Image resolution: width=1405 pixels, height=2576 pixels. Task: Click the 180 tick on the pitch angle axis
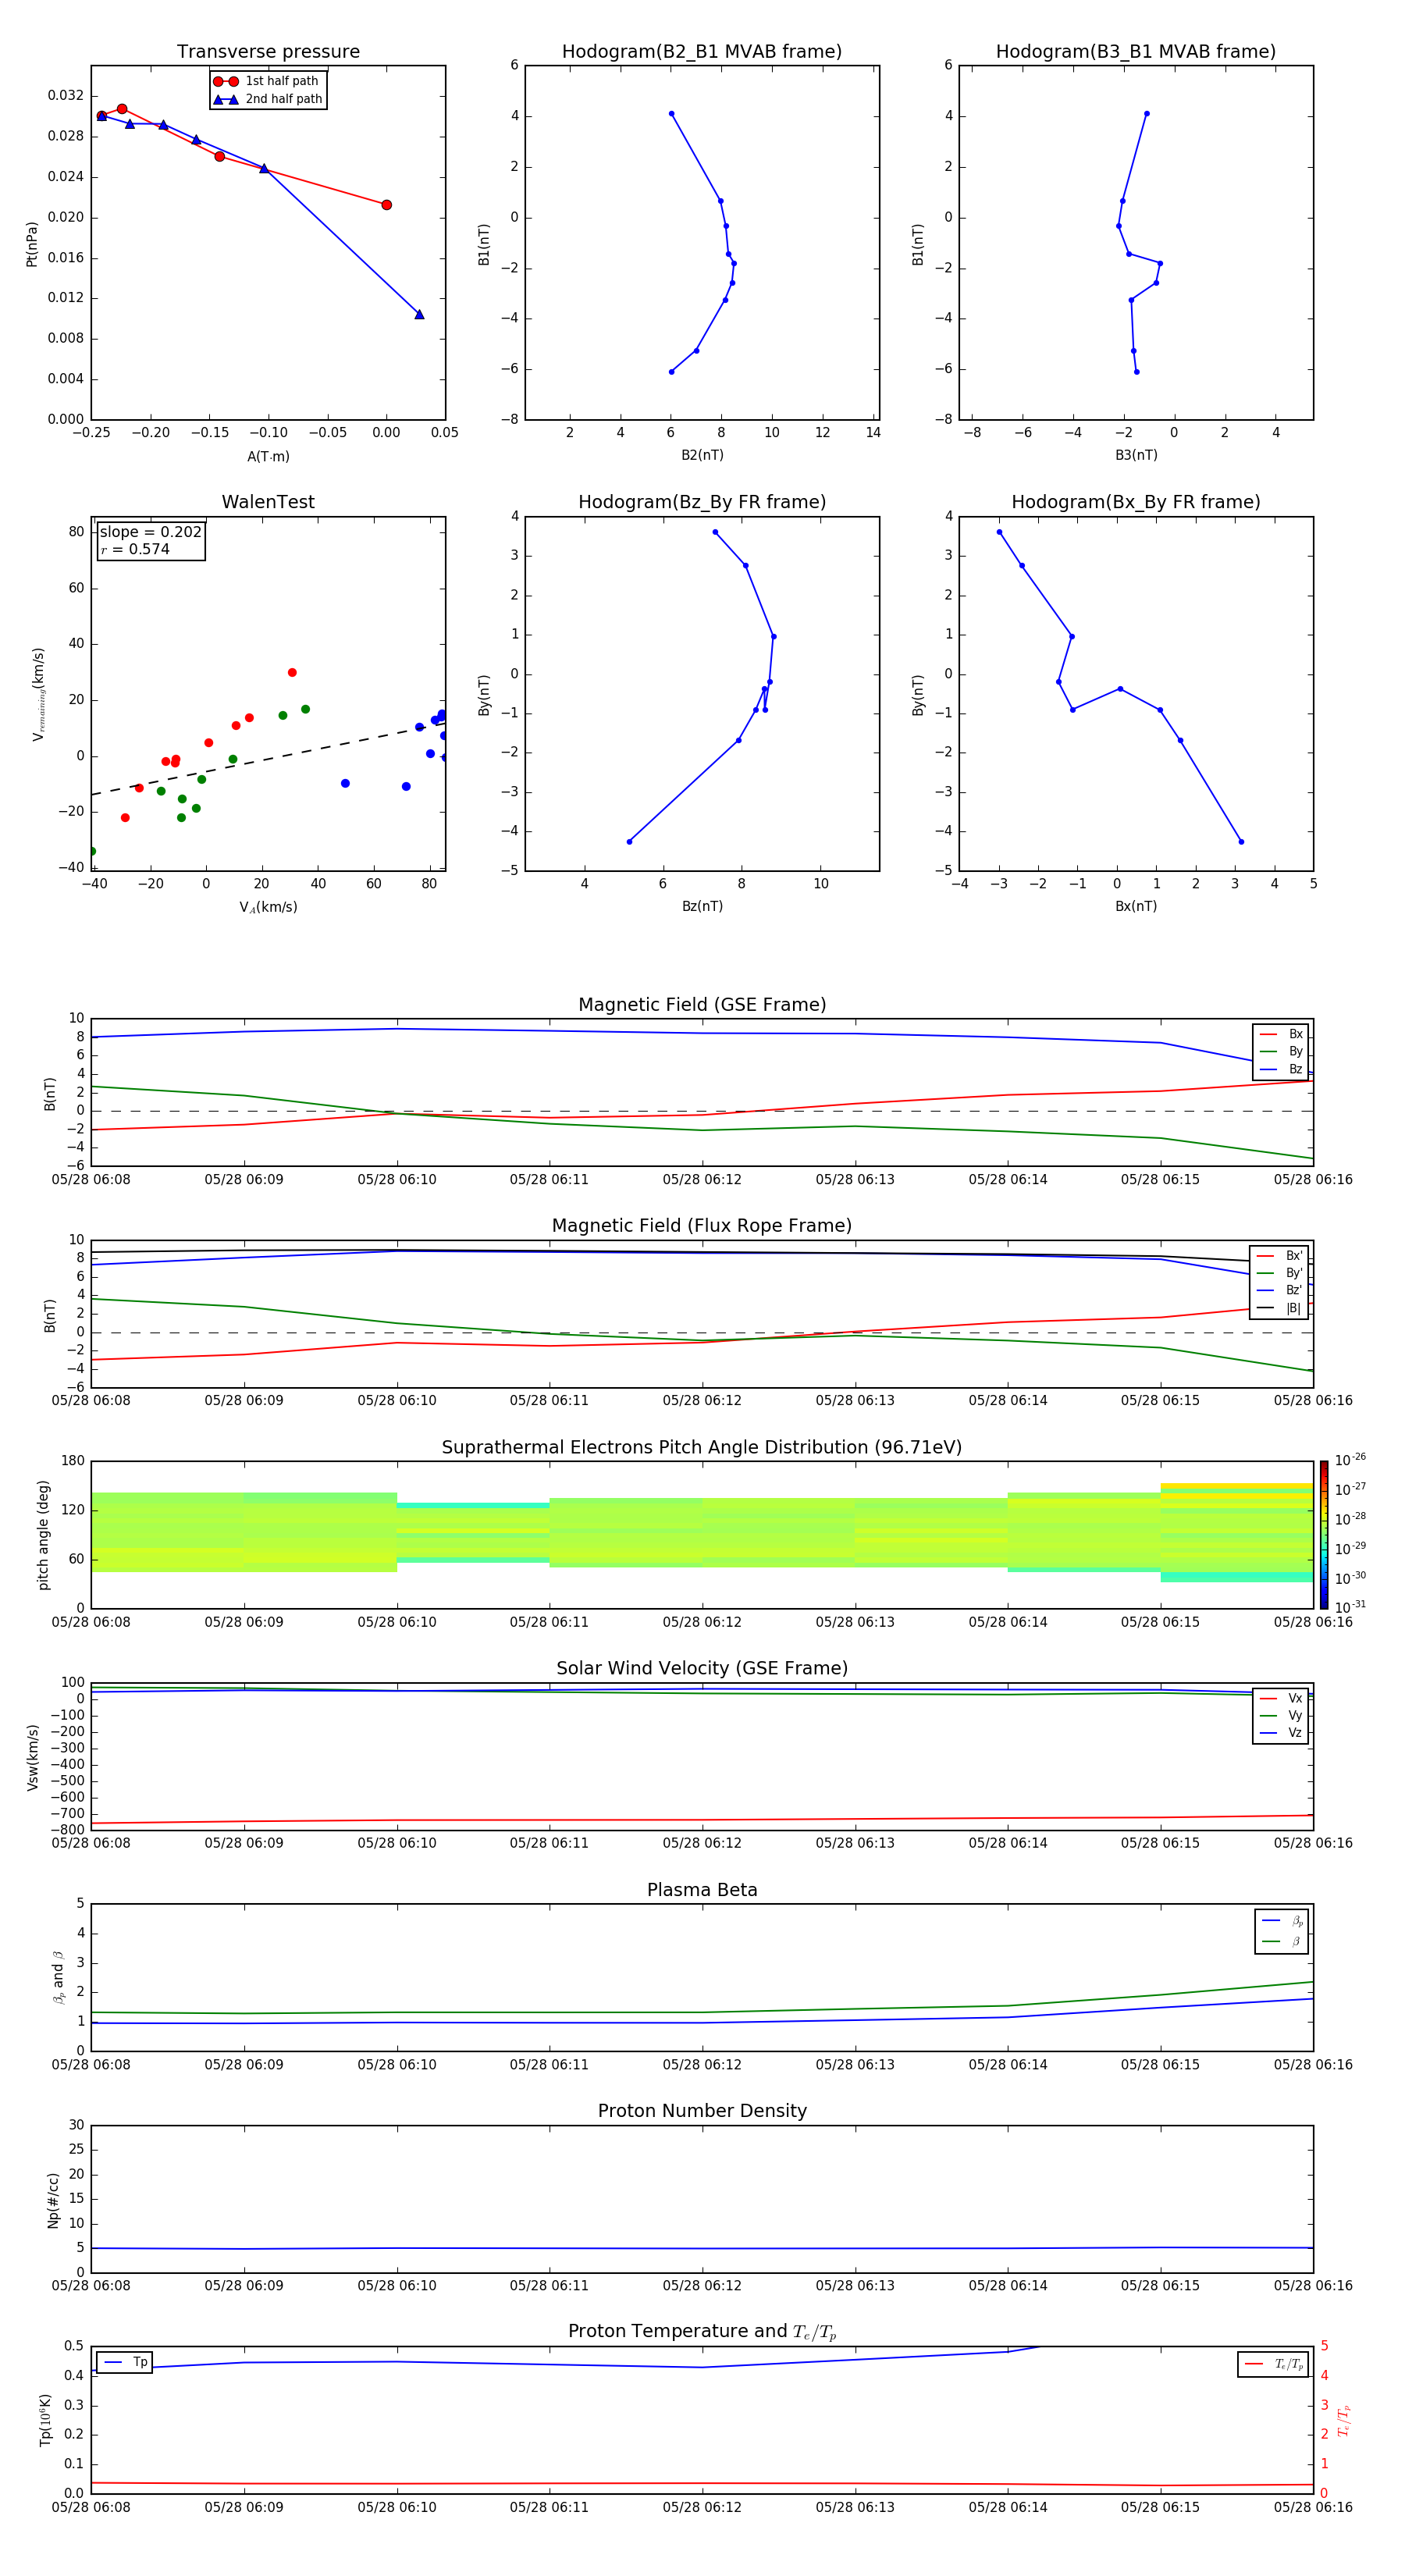[x=73, y=1461]
